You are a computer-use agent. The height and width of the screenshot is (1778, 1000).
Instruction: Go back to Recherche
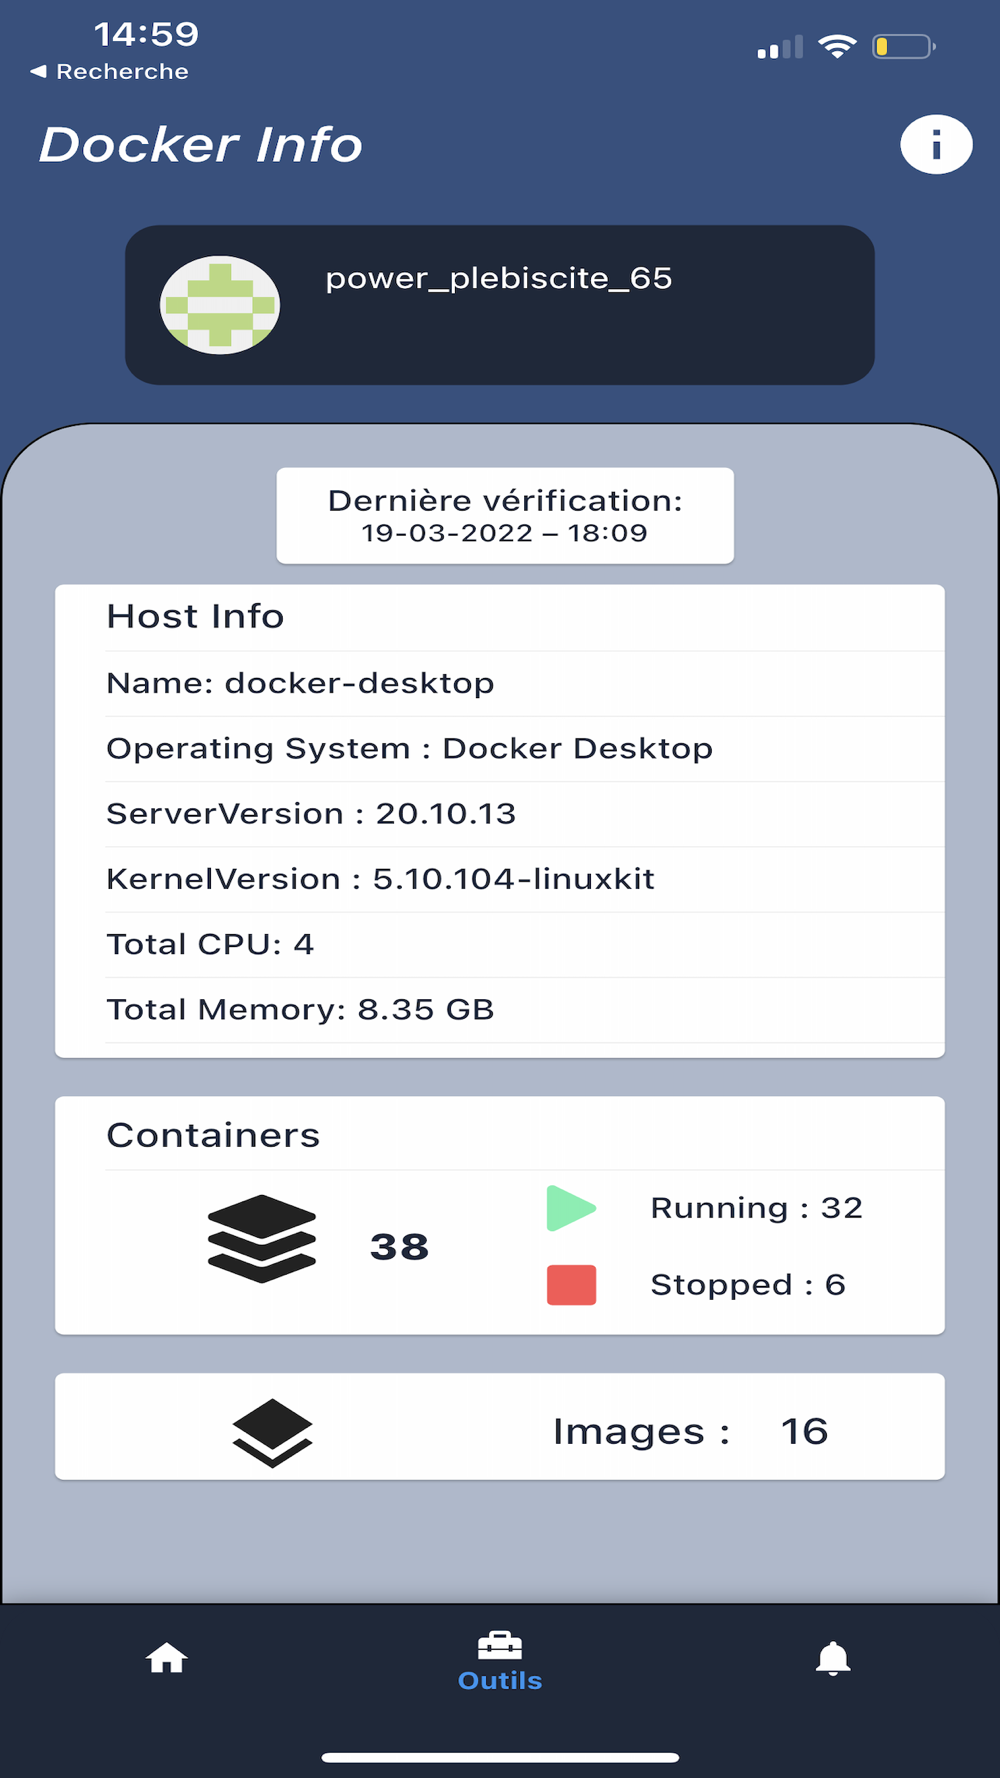(x=109, y=71)
